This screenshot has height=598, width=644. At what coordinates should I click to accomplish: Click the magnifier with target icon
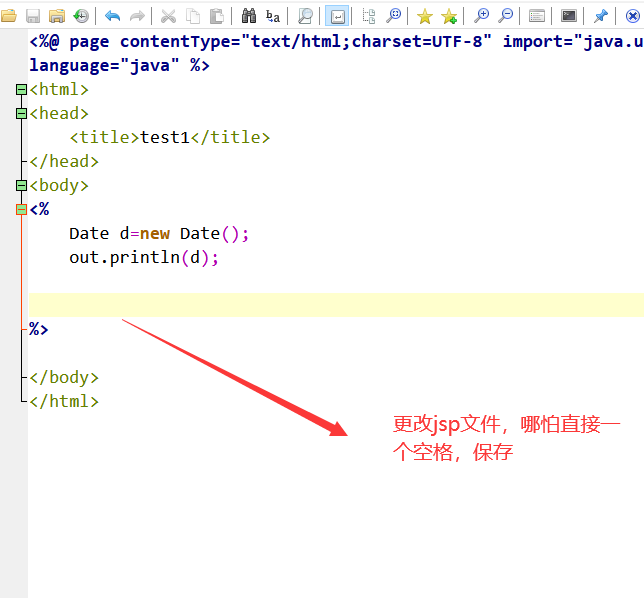(x=393, y=16)
